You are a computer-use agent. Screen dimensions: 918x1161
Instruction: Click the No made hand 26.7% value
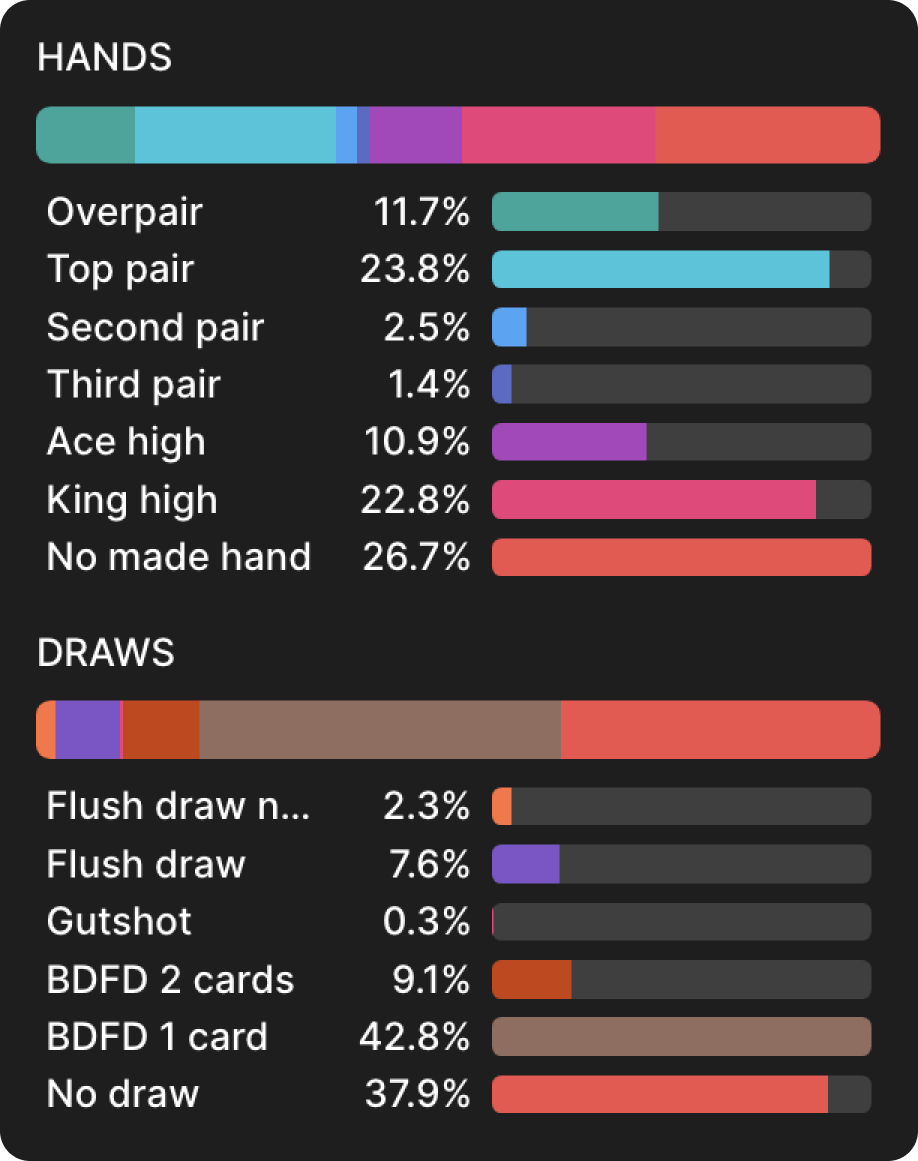pos(415,557)
